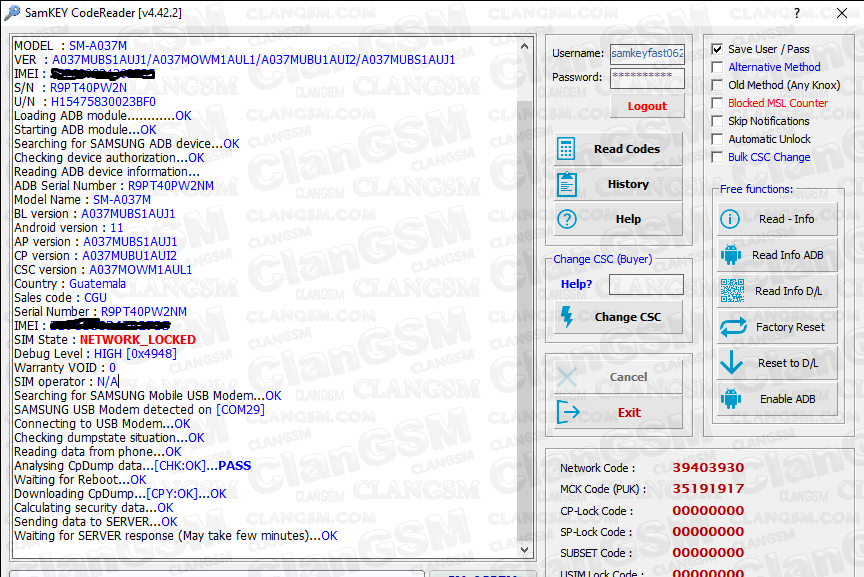This screenshot has height=577, width=864.
Task: Click the X icon beside Cancel
Action: [567, 377]
